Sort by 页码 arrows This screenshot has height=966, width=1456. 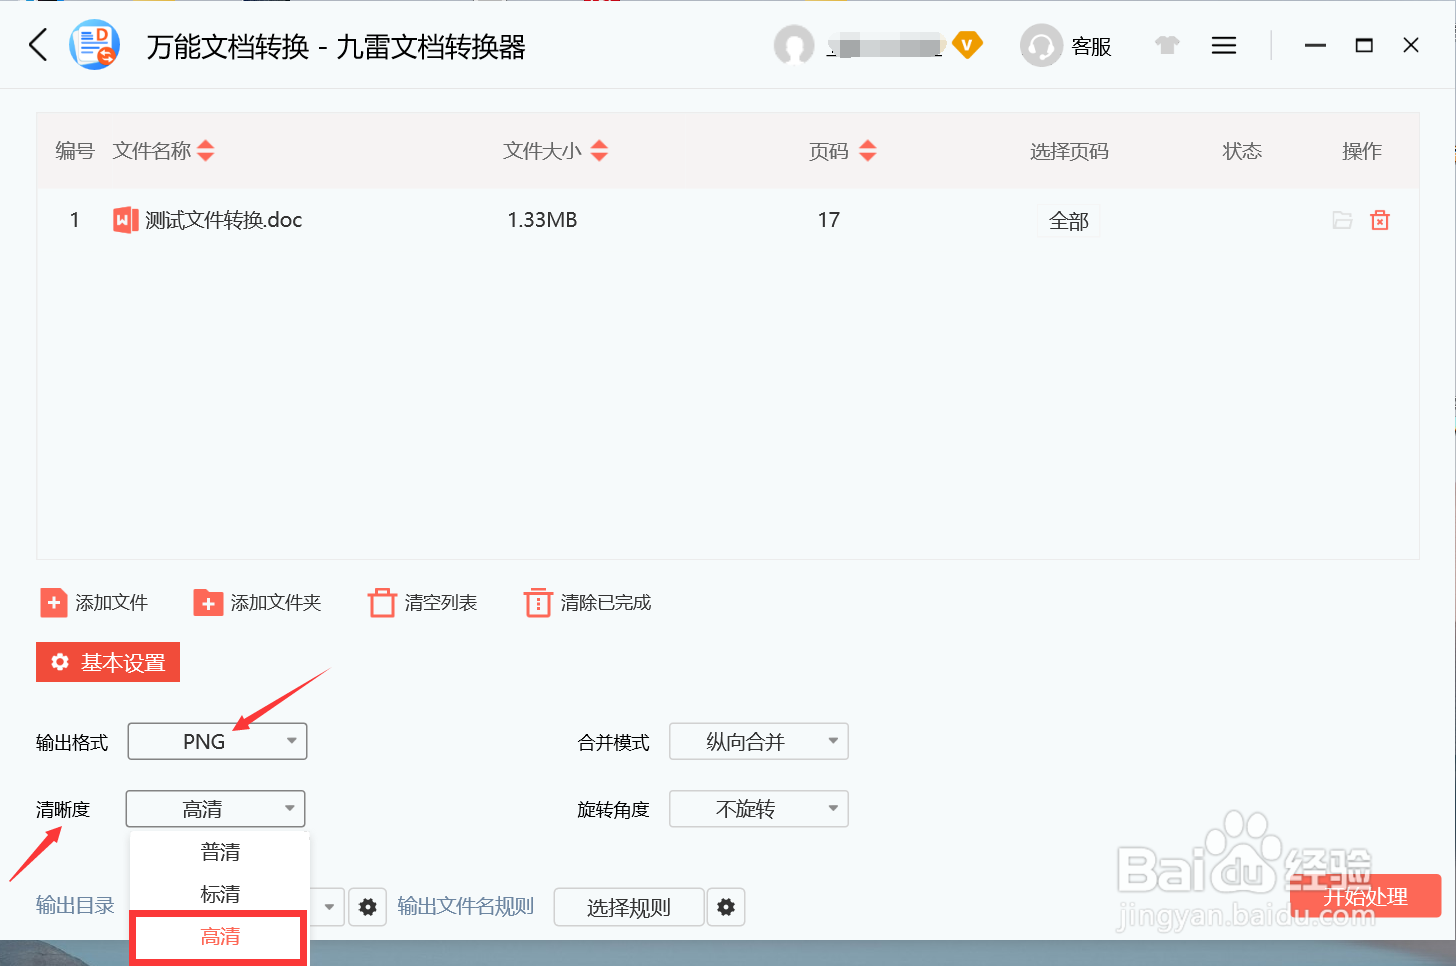(868, 151)
